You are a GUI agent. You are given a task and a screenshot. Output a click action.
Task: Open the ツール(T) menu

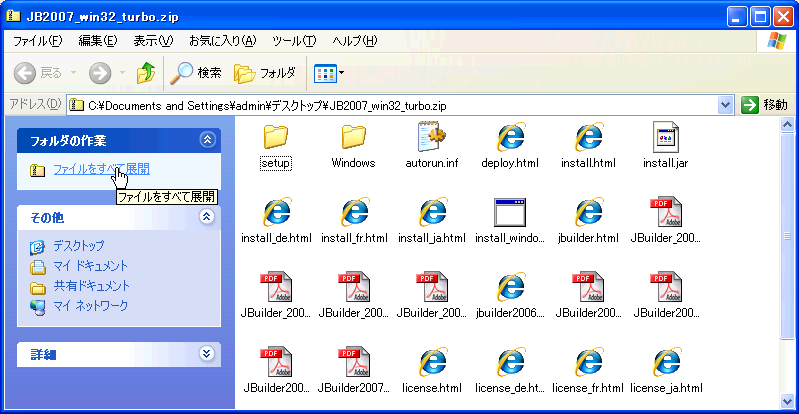point(294,41)
